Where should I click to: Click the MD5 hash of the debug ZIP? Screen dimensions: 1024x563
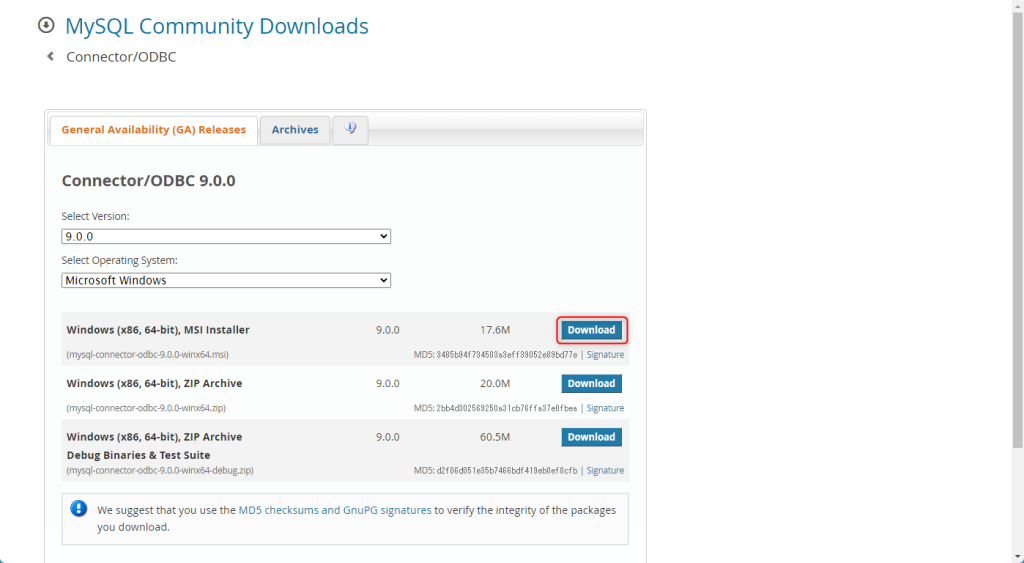(507, 470)
